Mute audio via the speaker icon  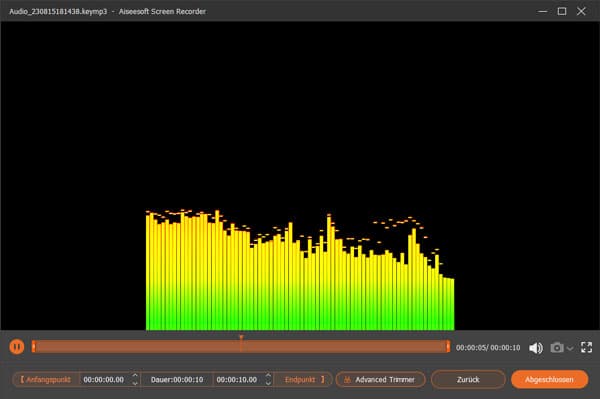536,348
